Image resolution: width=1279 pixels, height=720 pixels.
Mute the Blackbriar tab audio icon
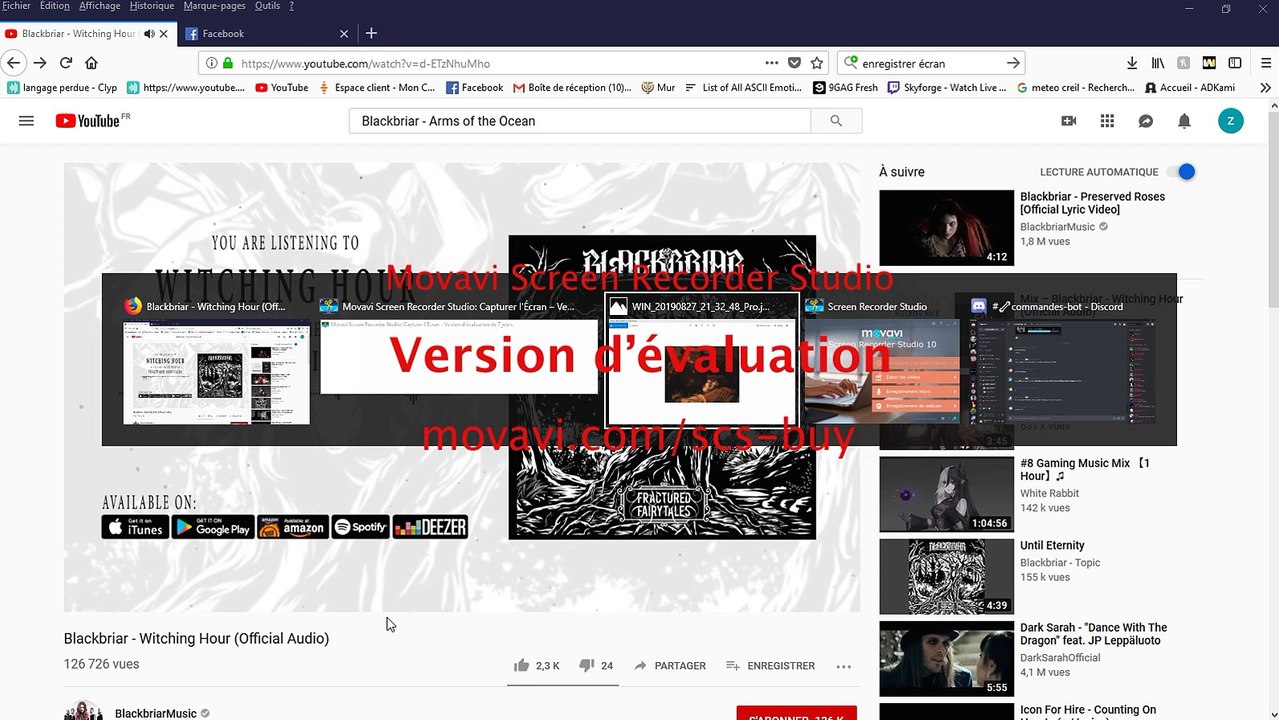(149, 33)
